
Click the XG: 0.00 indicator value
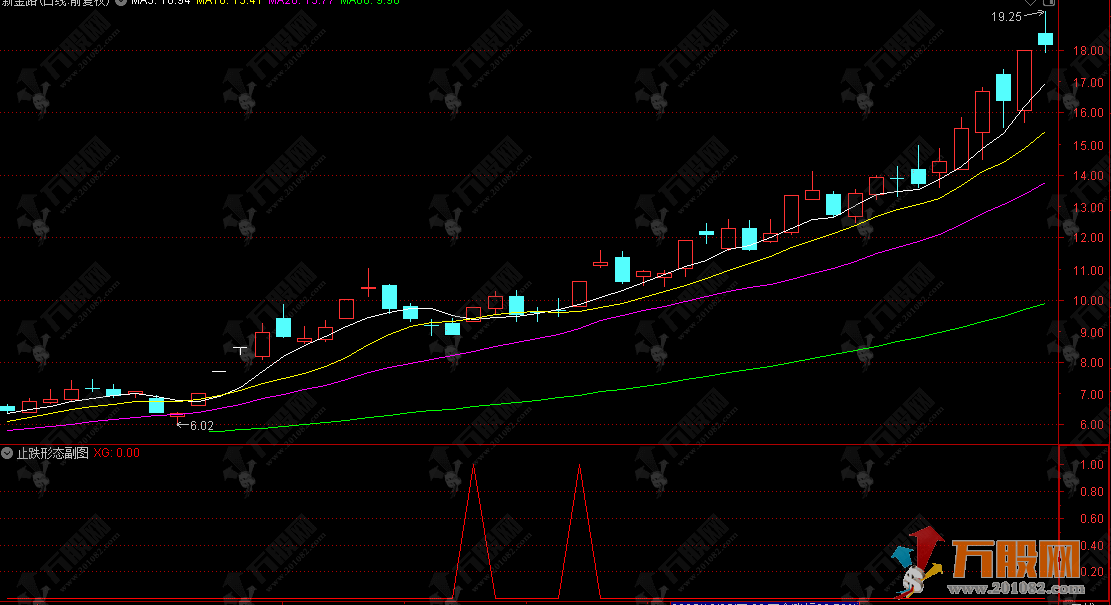tap(117, 453)
